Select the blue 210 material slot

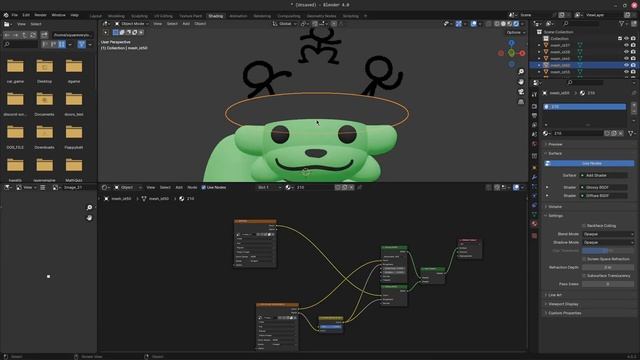pos(584,107)
